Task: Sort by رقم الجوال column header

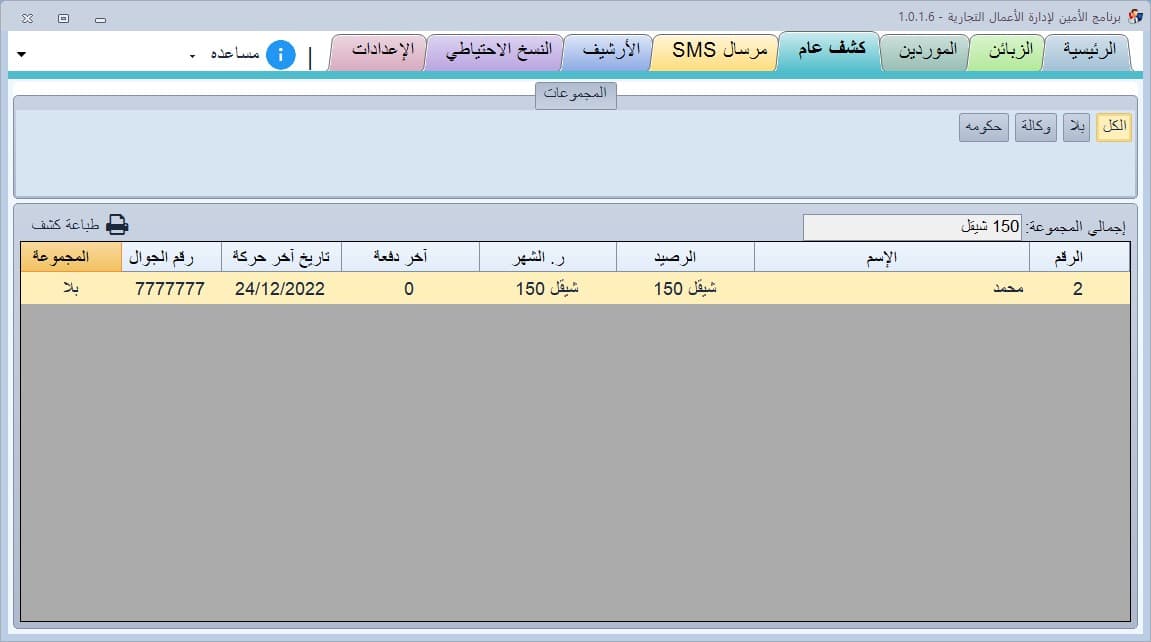Action: [171, 257]
